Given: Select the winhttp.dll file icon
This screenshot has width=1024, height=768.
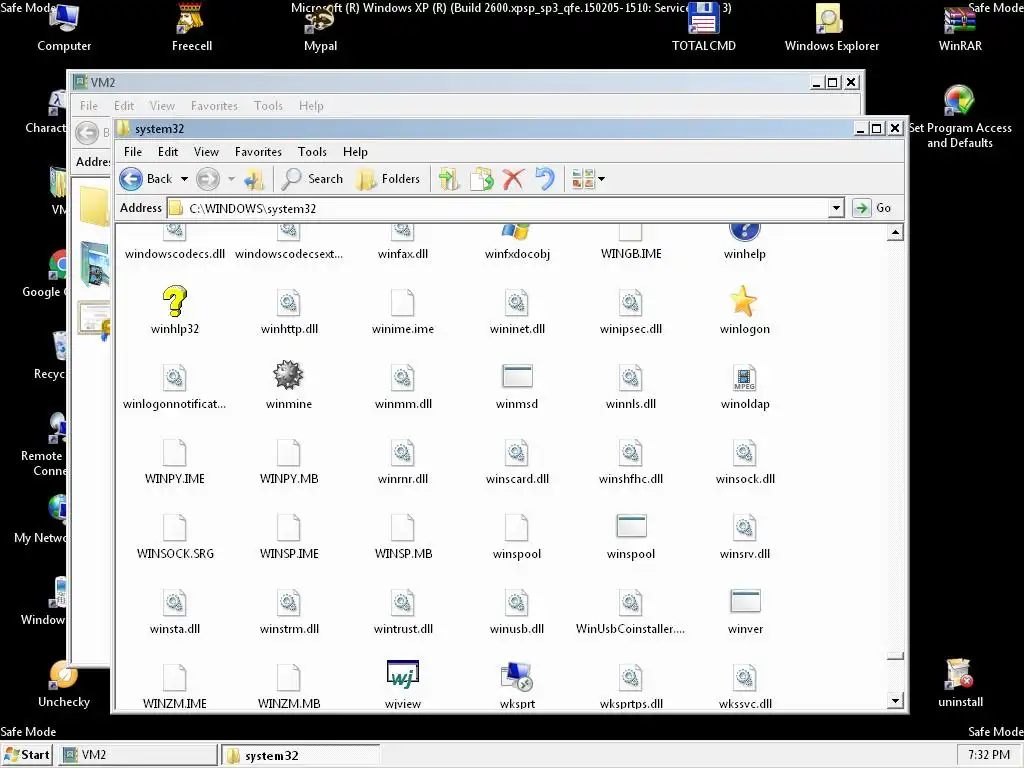Looking at the screenshot, I should coord(288,302).
